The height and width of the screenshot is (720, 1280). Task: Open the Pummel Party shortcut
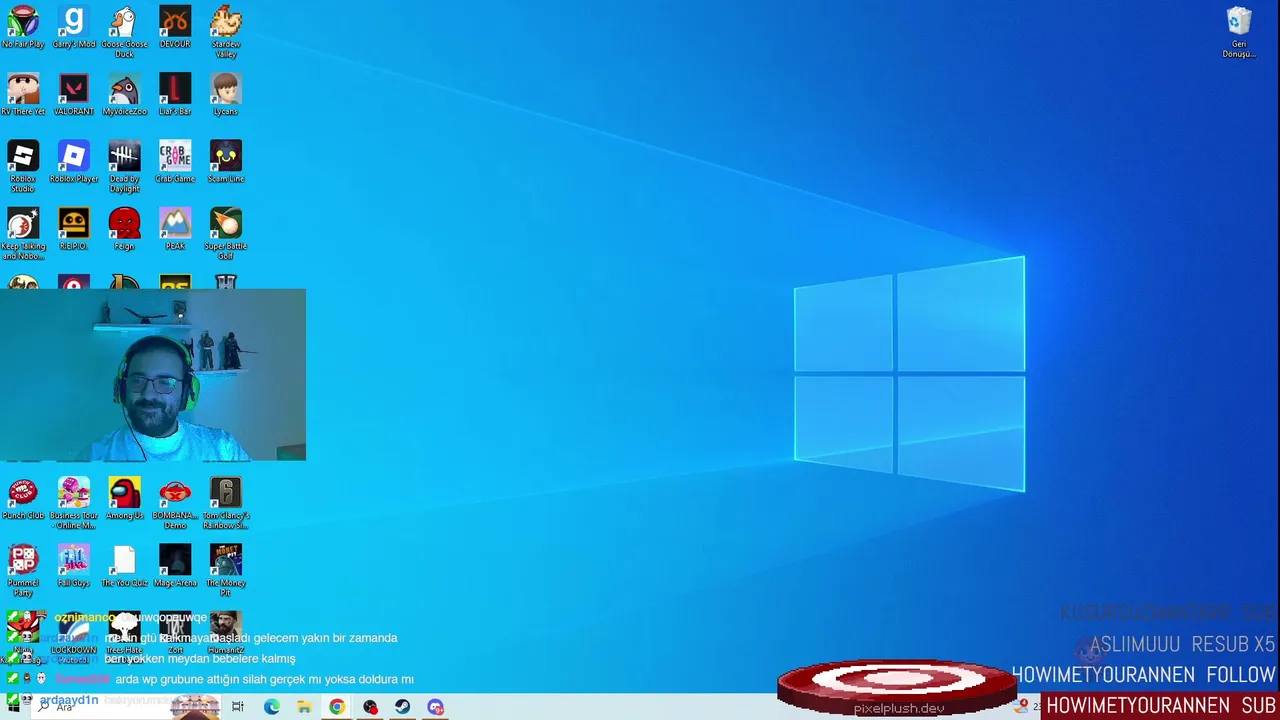pyautogui.click(x=23, y=570)
